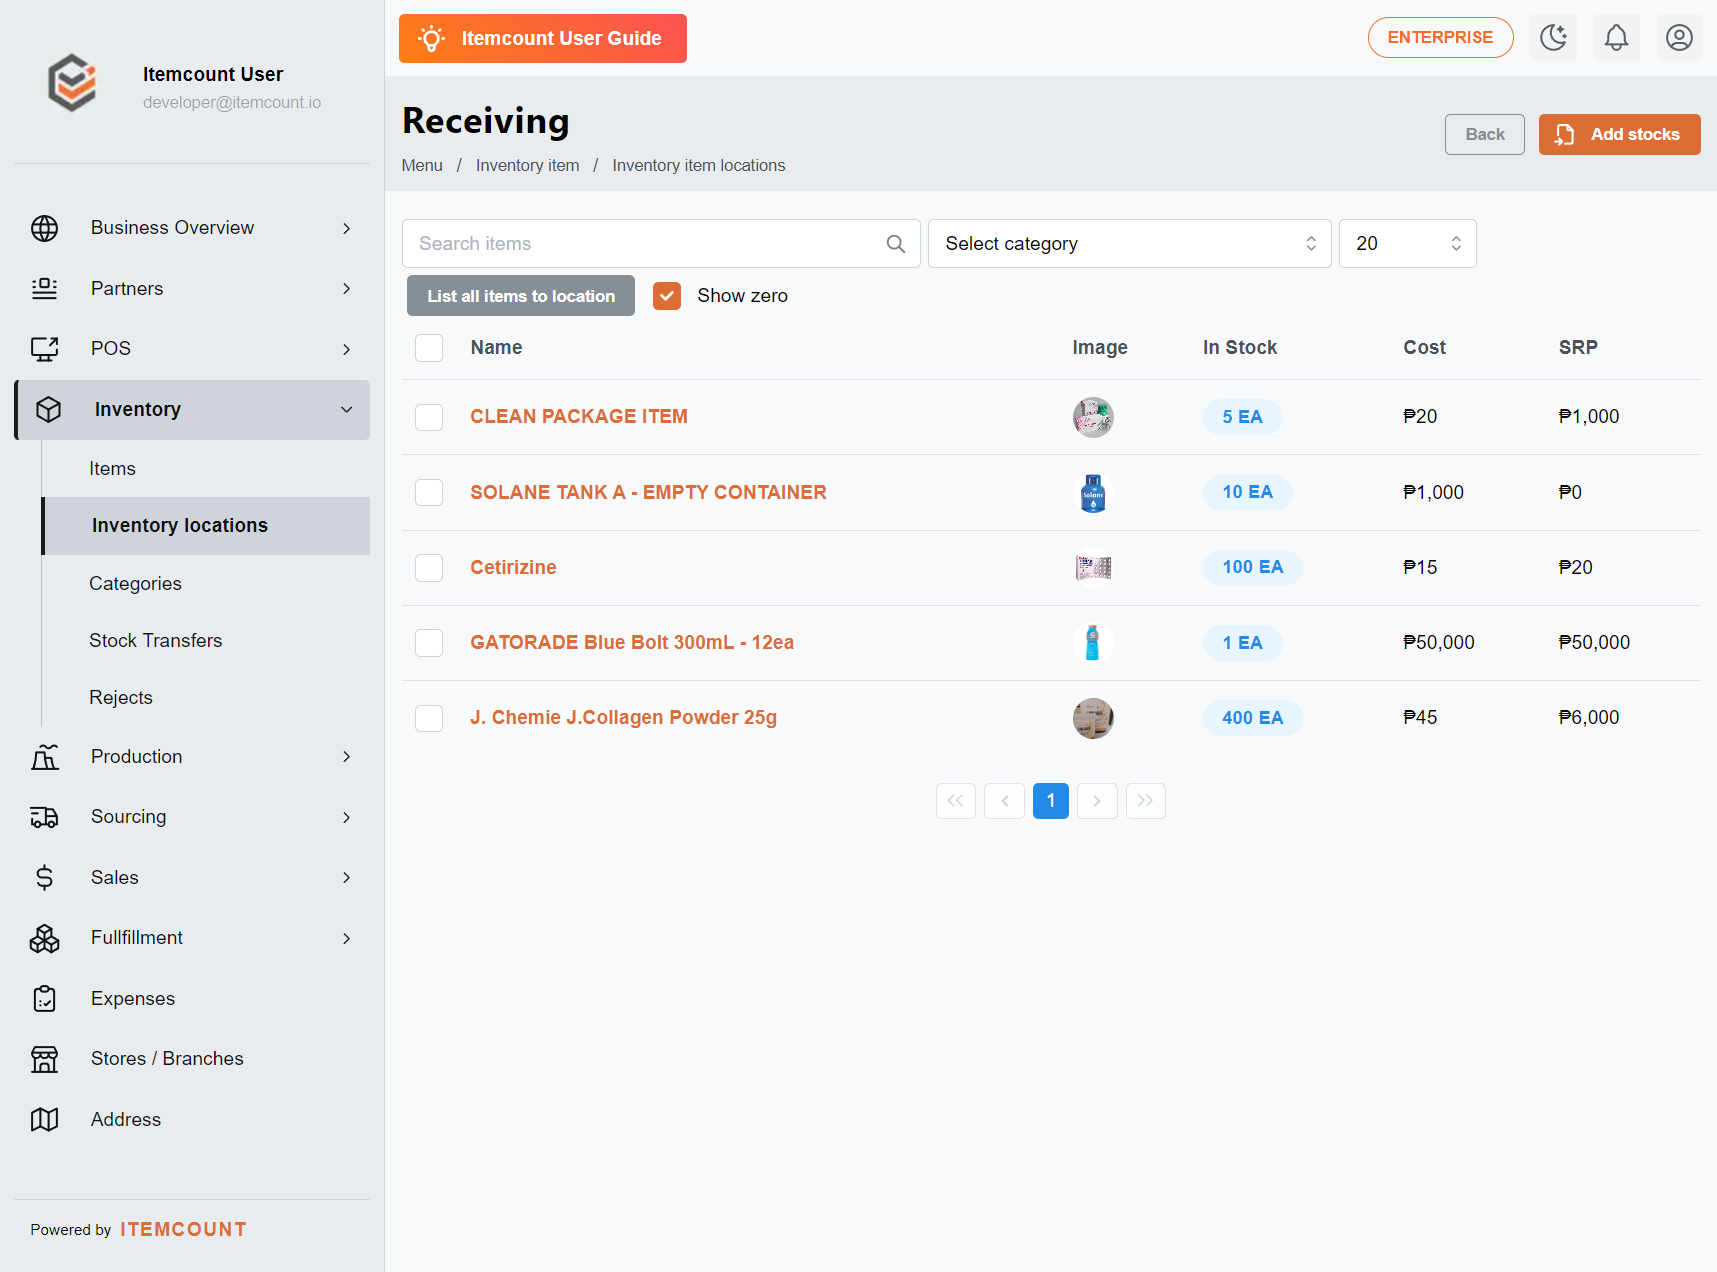1717x1272 pixels.
Task: Open user profile account icon
Action: click(x=1679, y=38)
